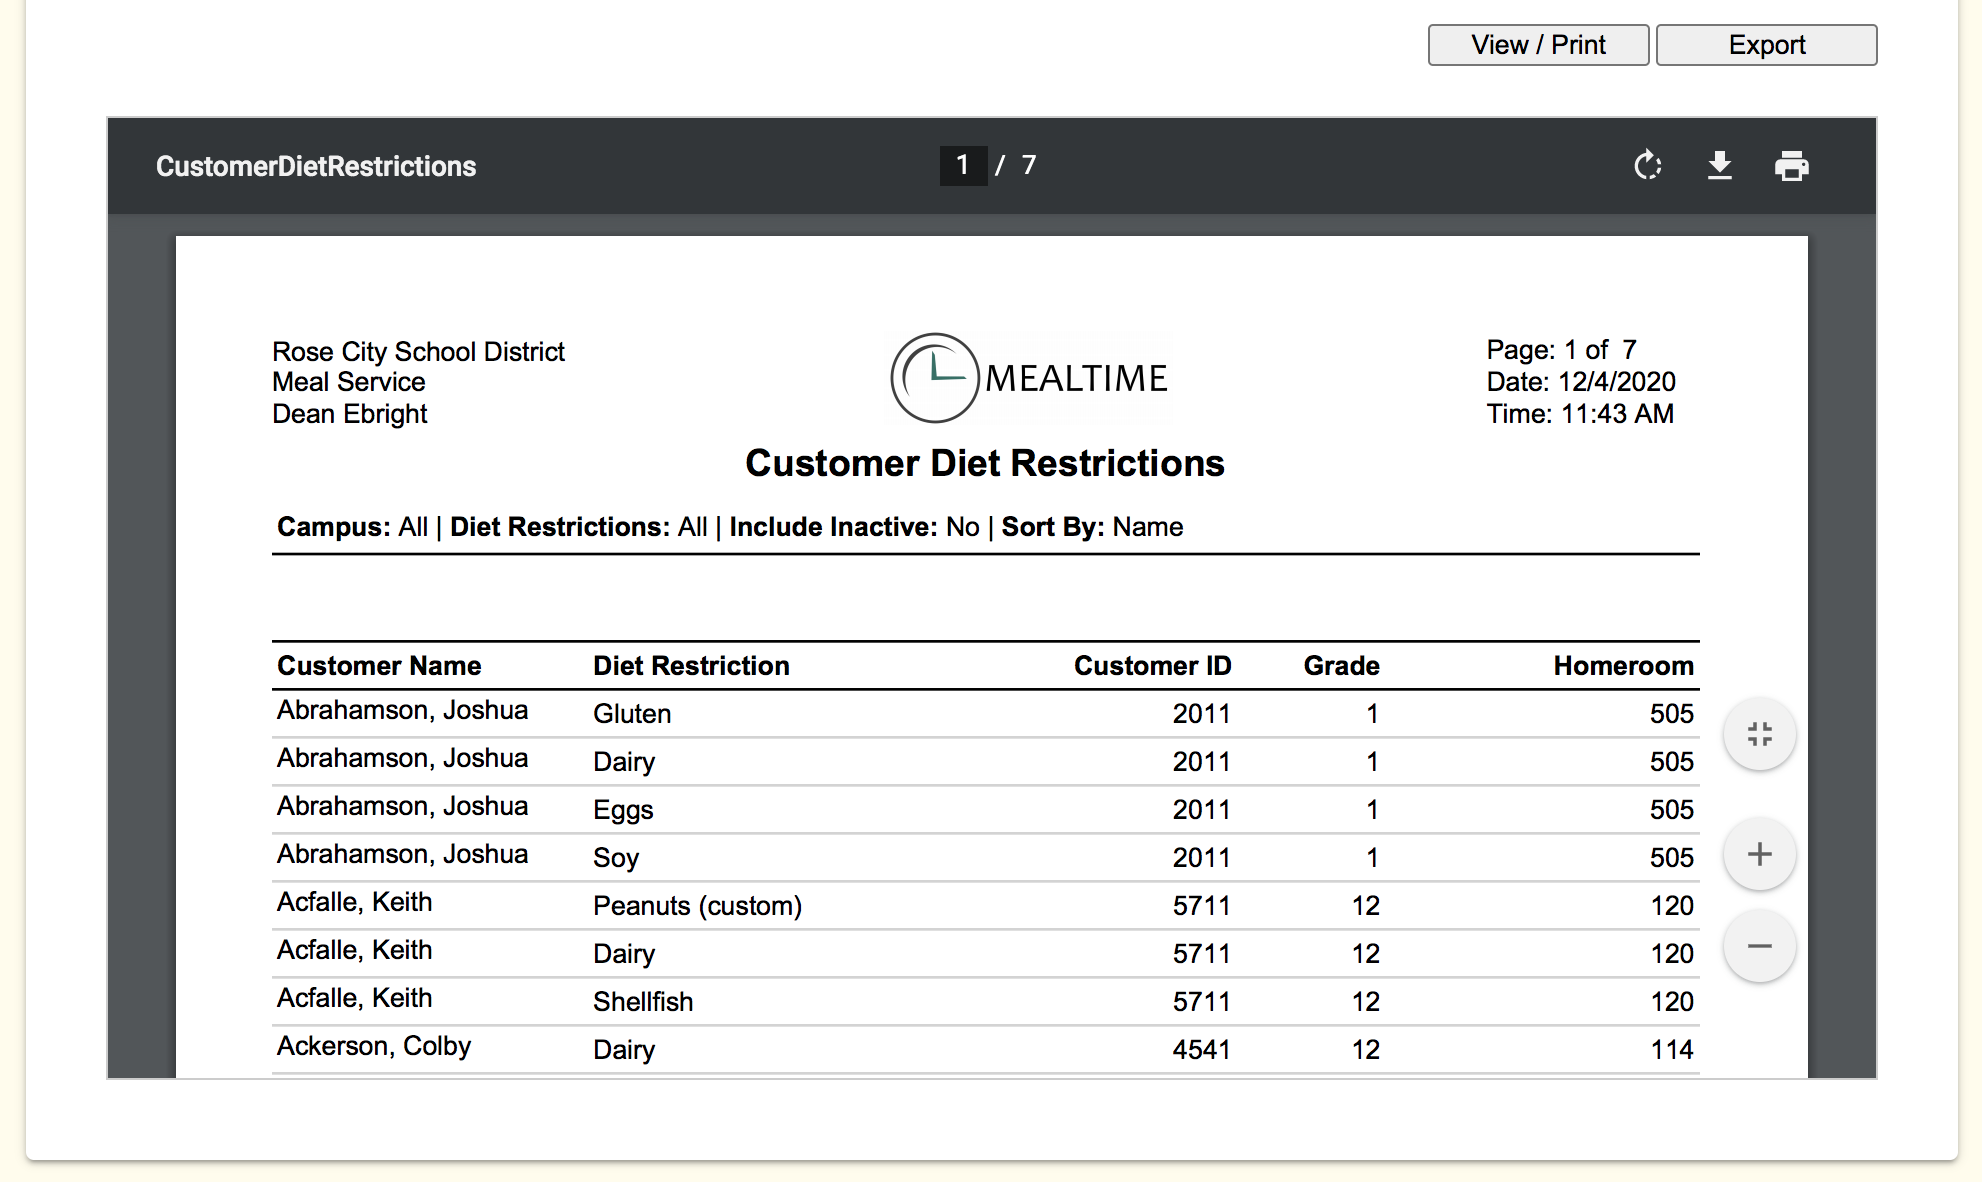Viewport: 1982px width, 1182px height.
Task: Click the View / Print button
Action: (1537, 45)
